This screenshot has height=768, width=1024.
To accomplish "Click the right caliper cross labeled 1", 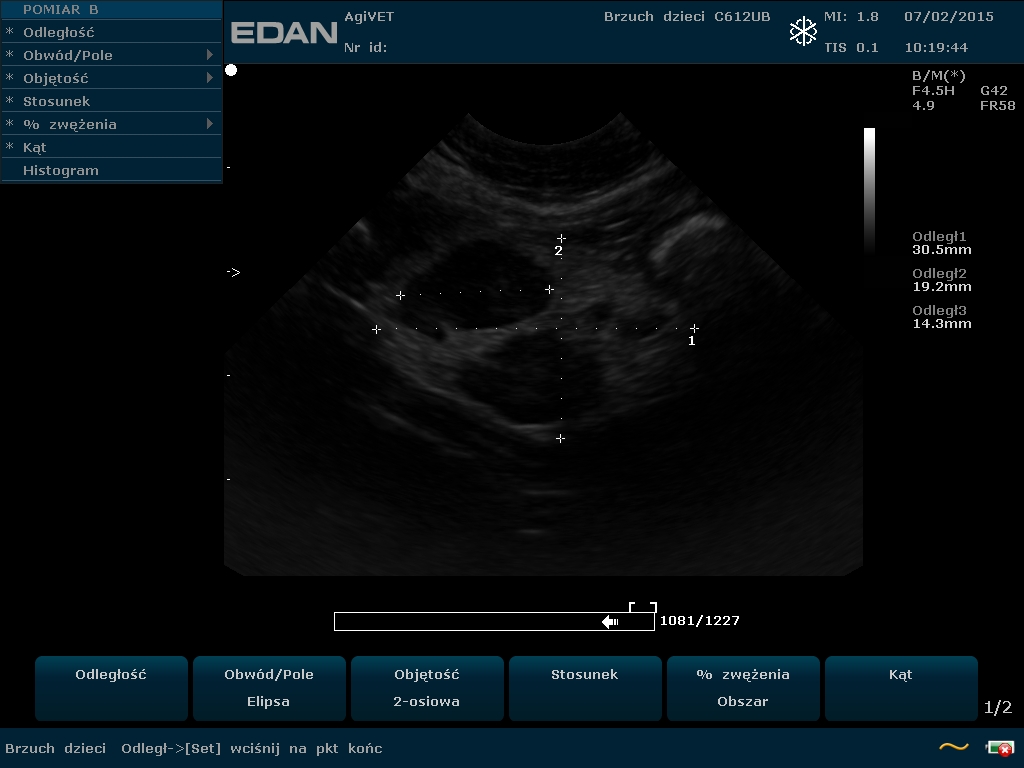I will pos(694,328).
